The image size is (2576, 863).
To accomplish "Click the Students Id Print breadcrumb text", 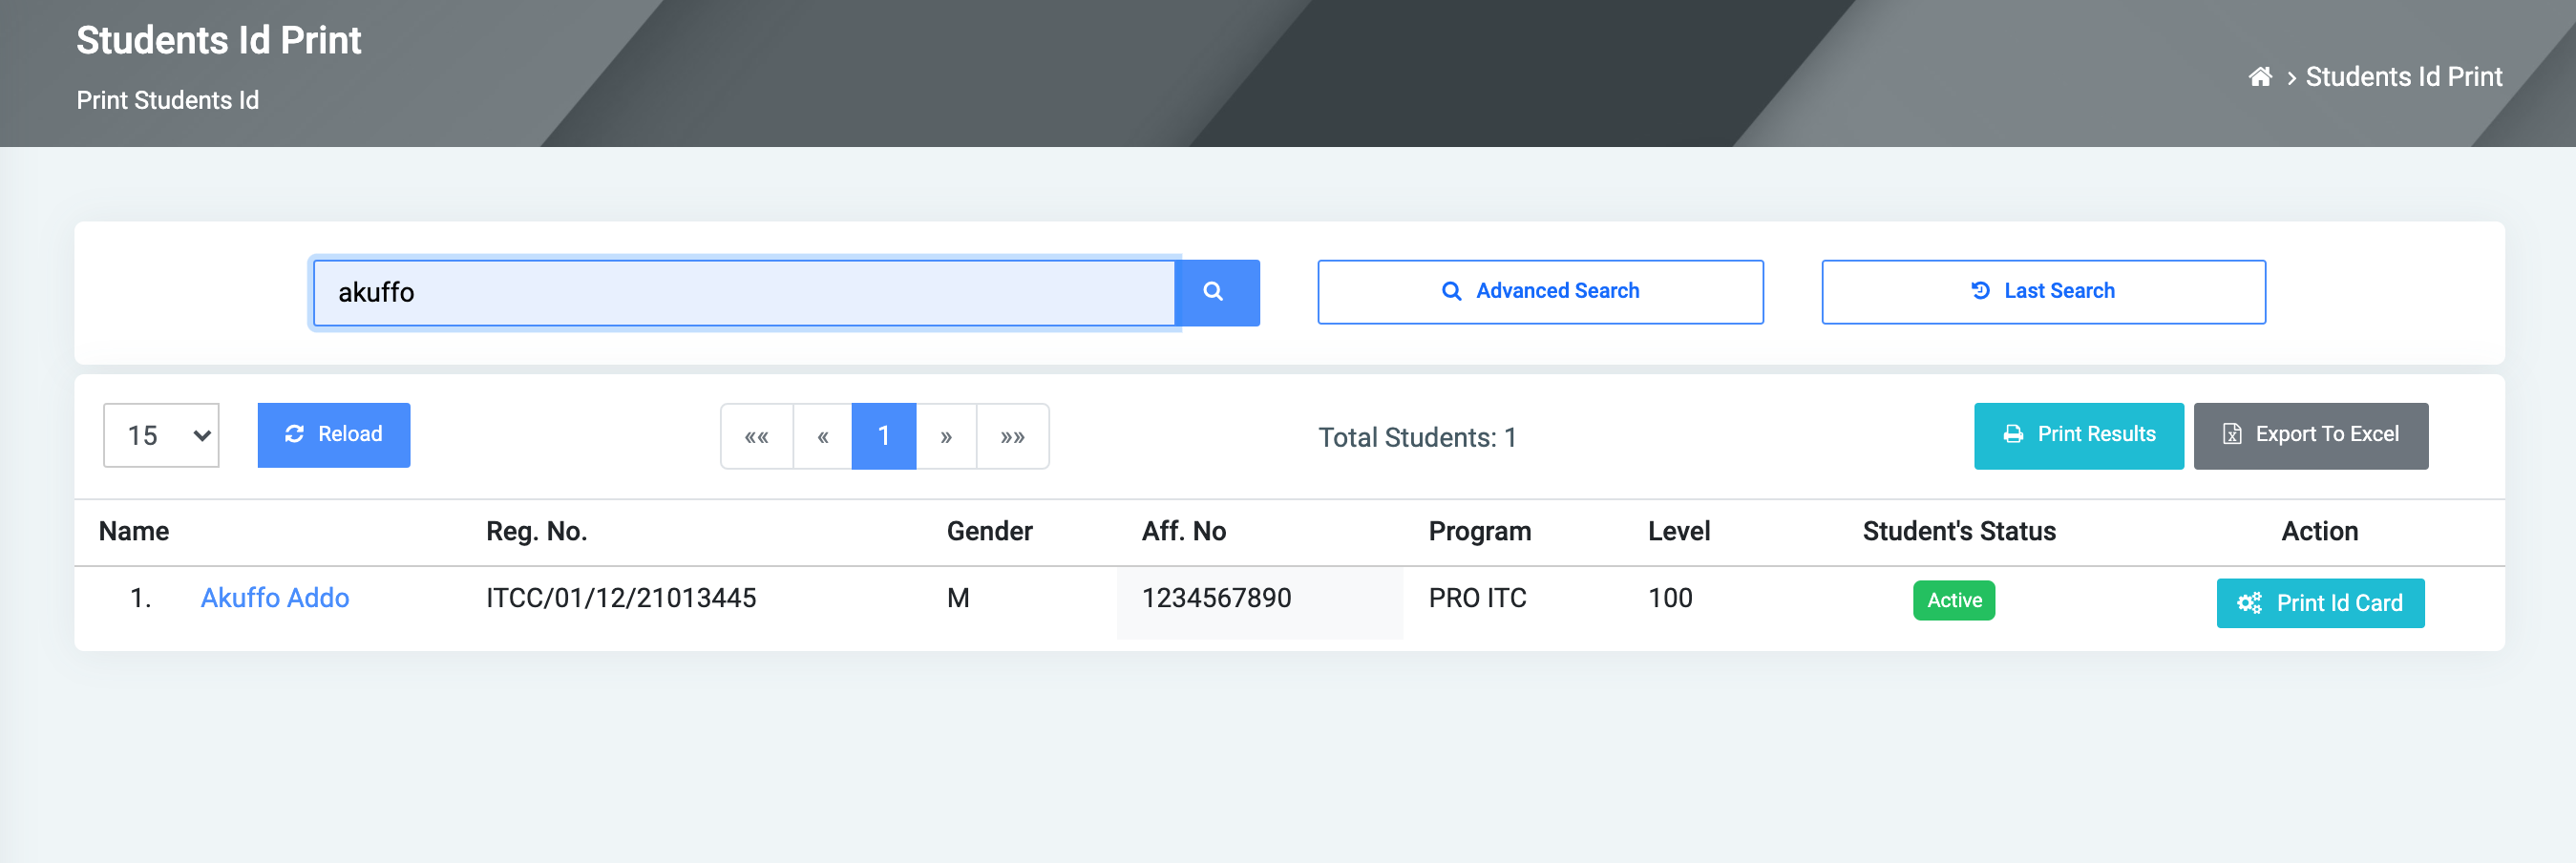I will pyautogui.click(x=2403, y=77).
